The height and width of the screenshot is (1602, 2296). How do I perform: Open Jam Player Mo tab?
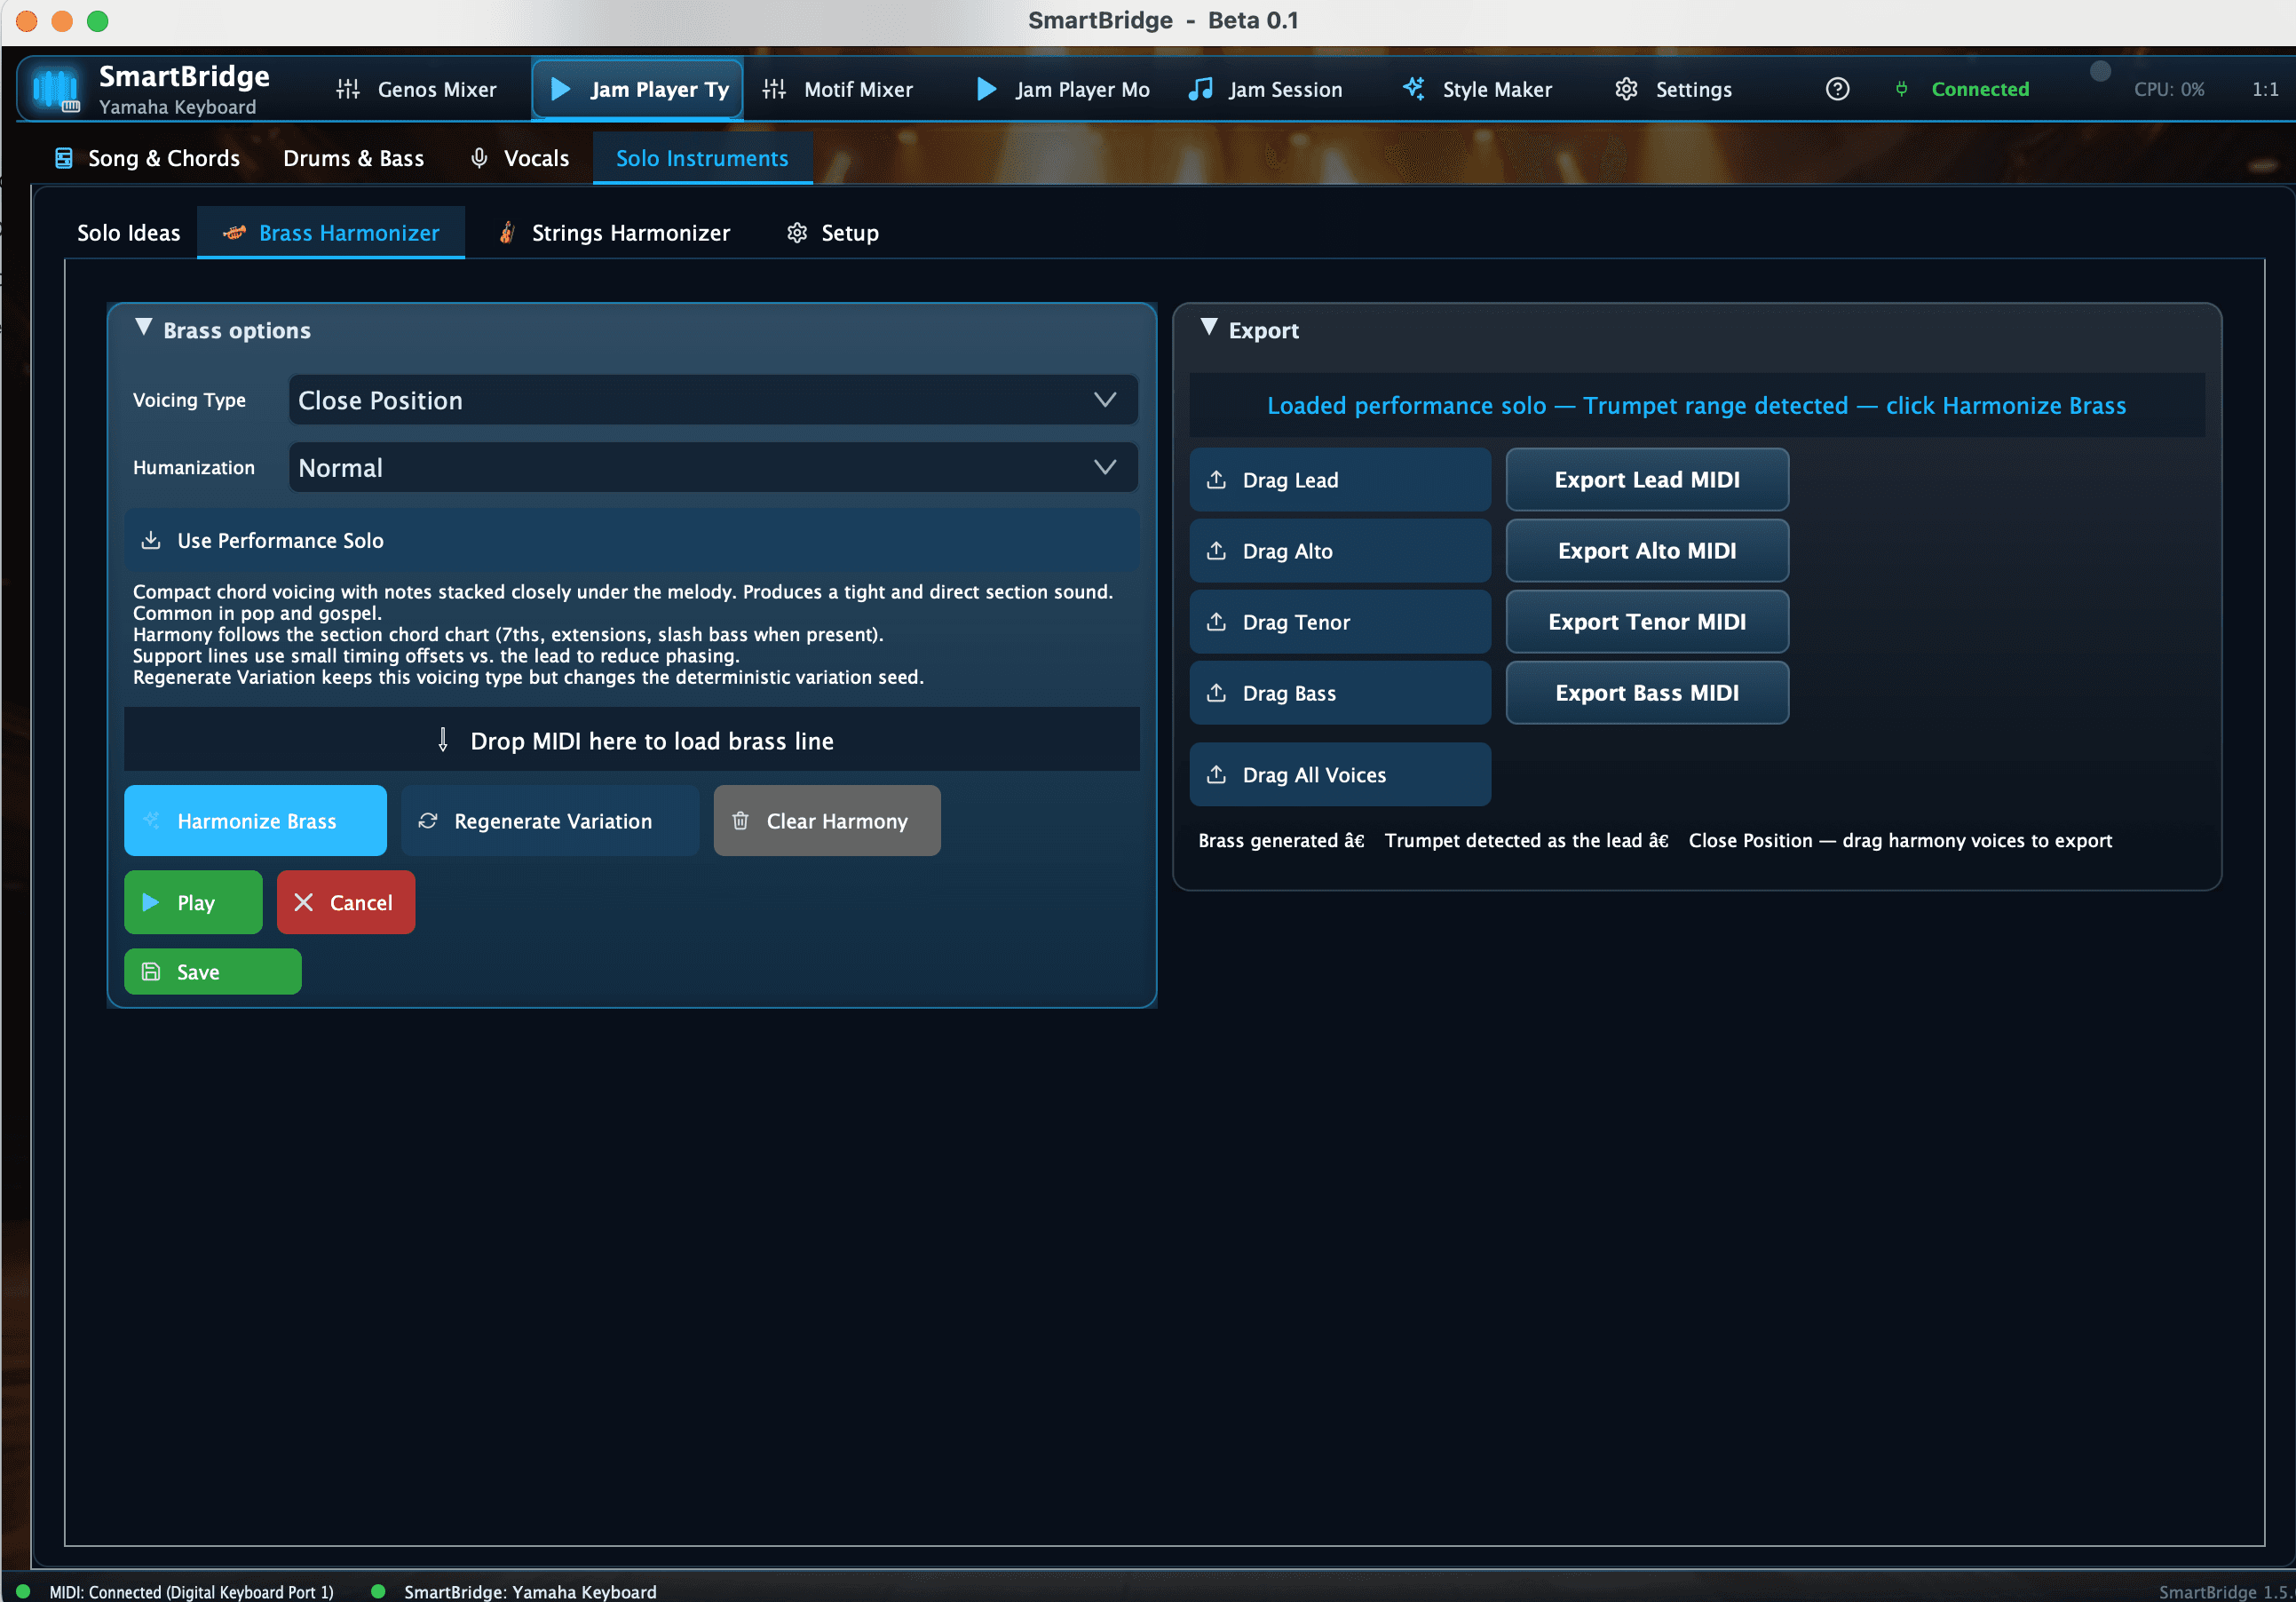click(1062, 89)
